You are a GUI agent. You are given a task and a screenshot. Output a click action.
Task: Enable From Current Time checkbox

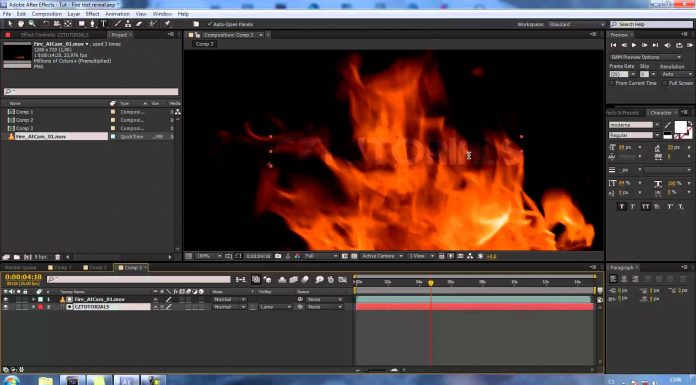click(612, 83)
